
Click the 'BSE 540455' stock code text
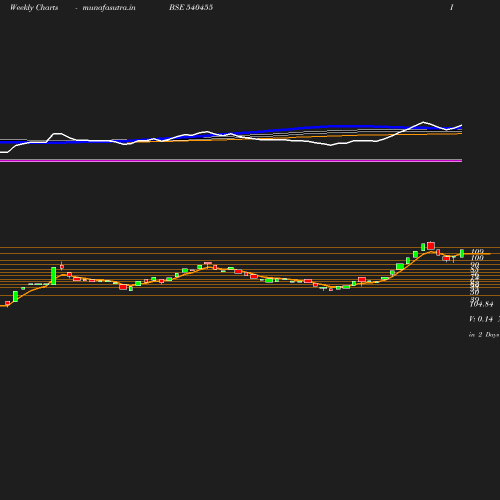pos(191,7)
